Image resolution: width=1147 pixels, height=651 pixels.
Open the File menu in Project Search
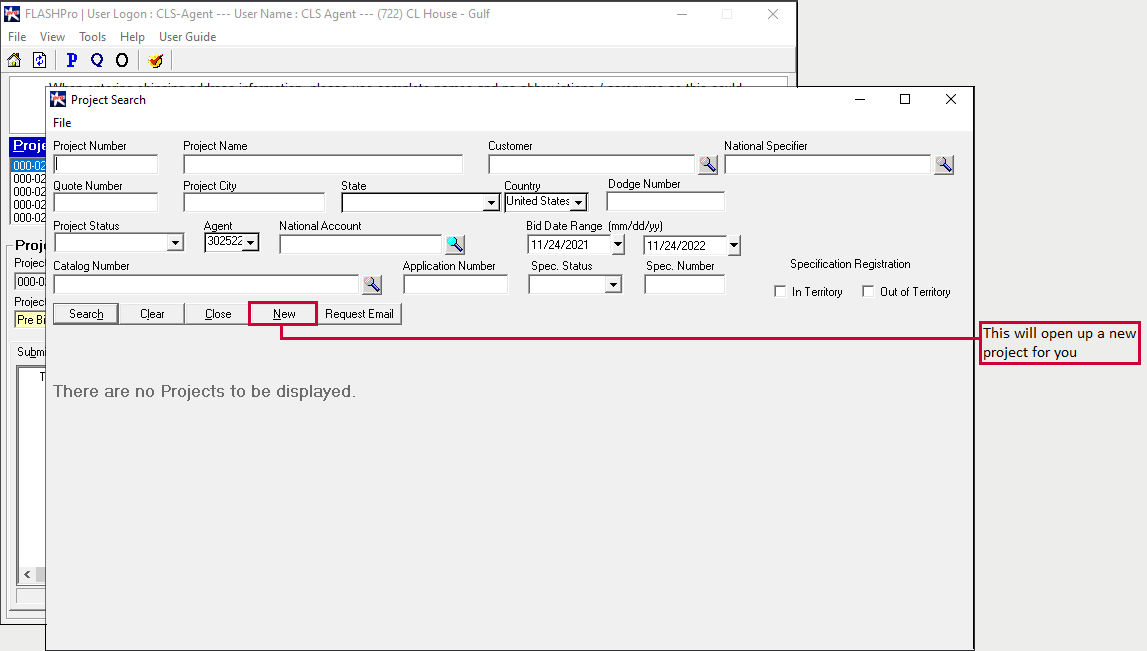(62, 123)
